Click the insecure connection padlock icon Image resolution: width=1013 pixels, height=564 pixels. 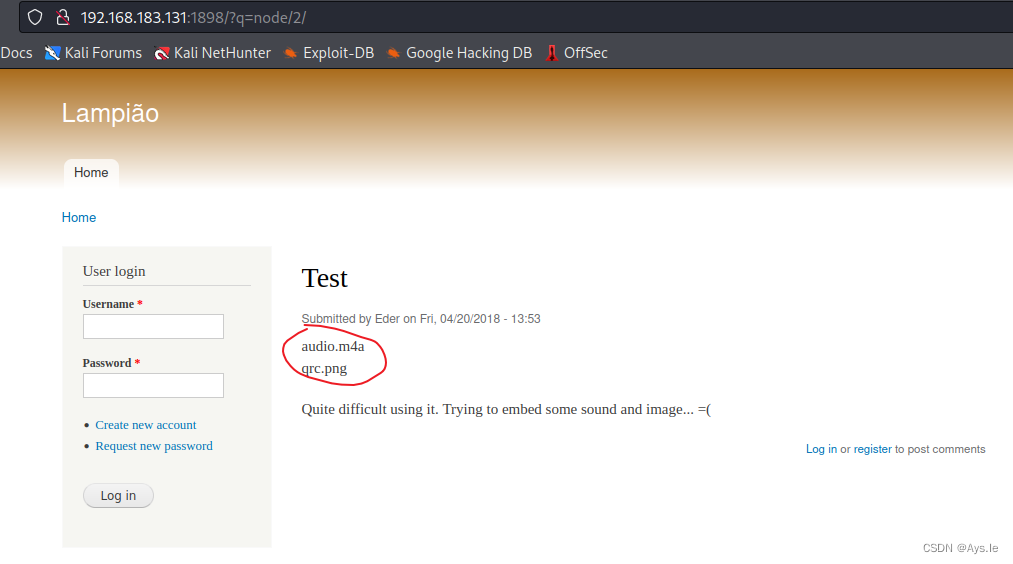pos(63,17)
